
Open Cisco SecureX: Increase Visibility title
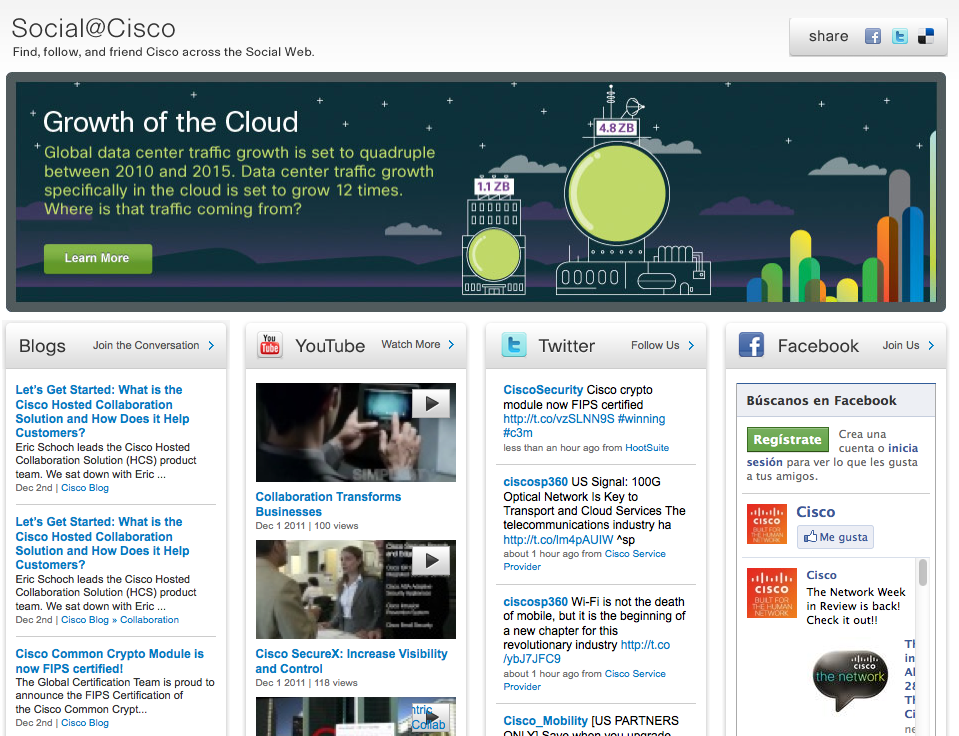(x=351, y=661)
